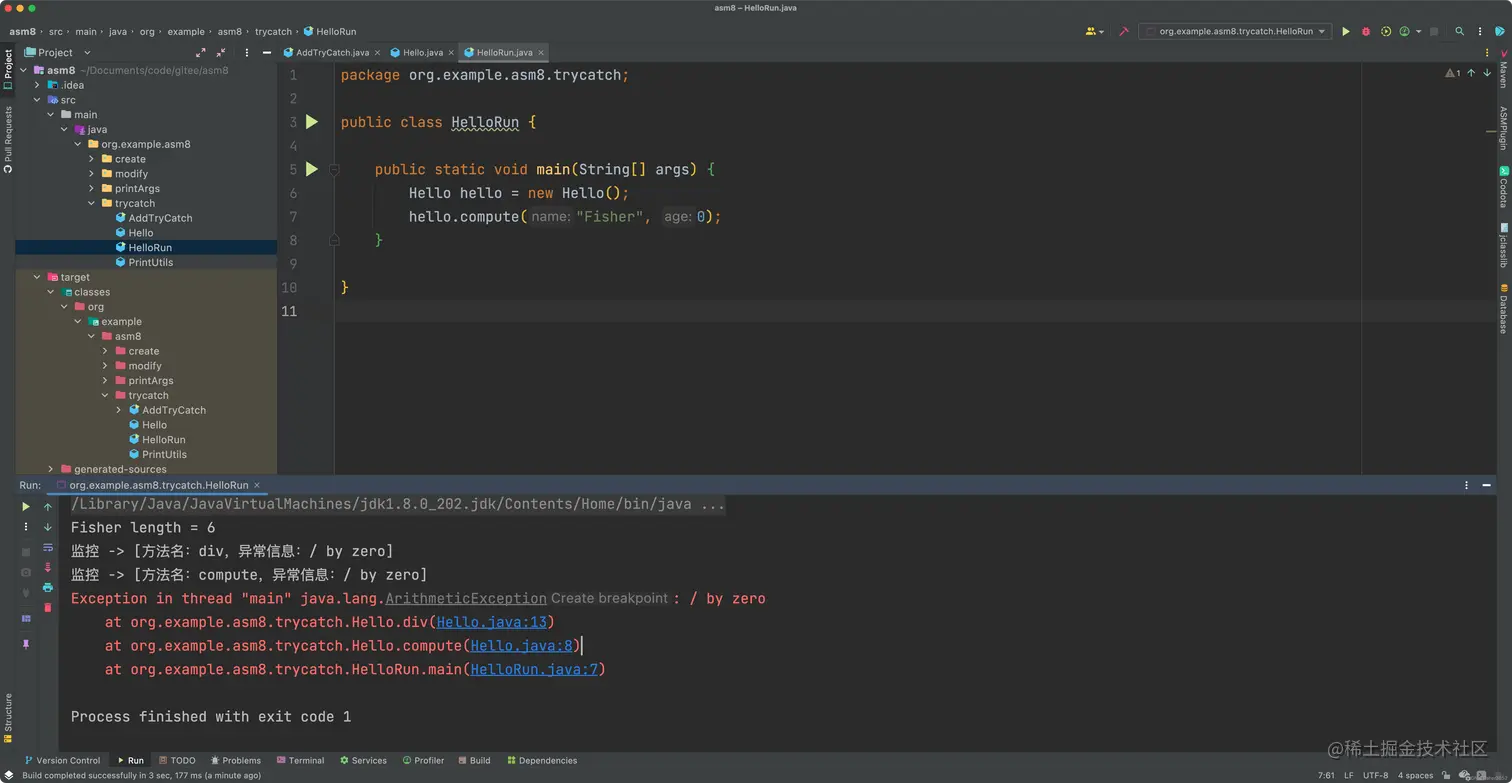Switch to the Hello.java editor tab
The height and width of the screenshot is (783, 1512).
(423, 53)
